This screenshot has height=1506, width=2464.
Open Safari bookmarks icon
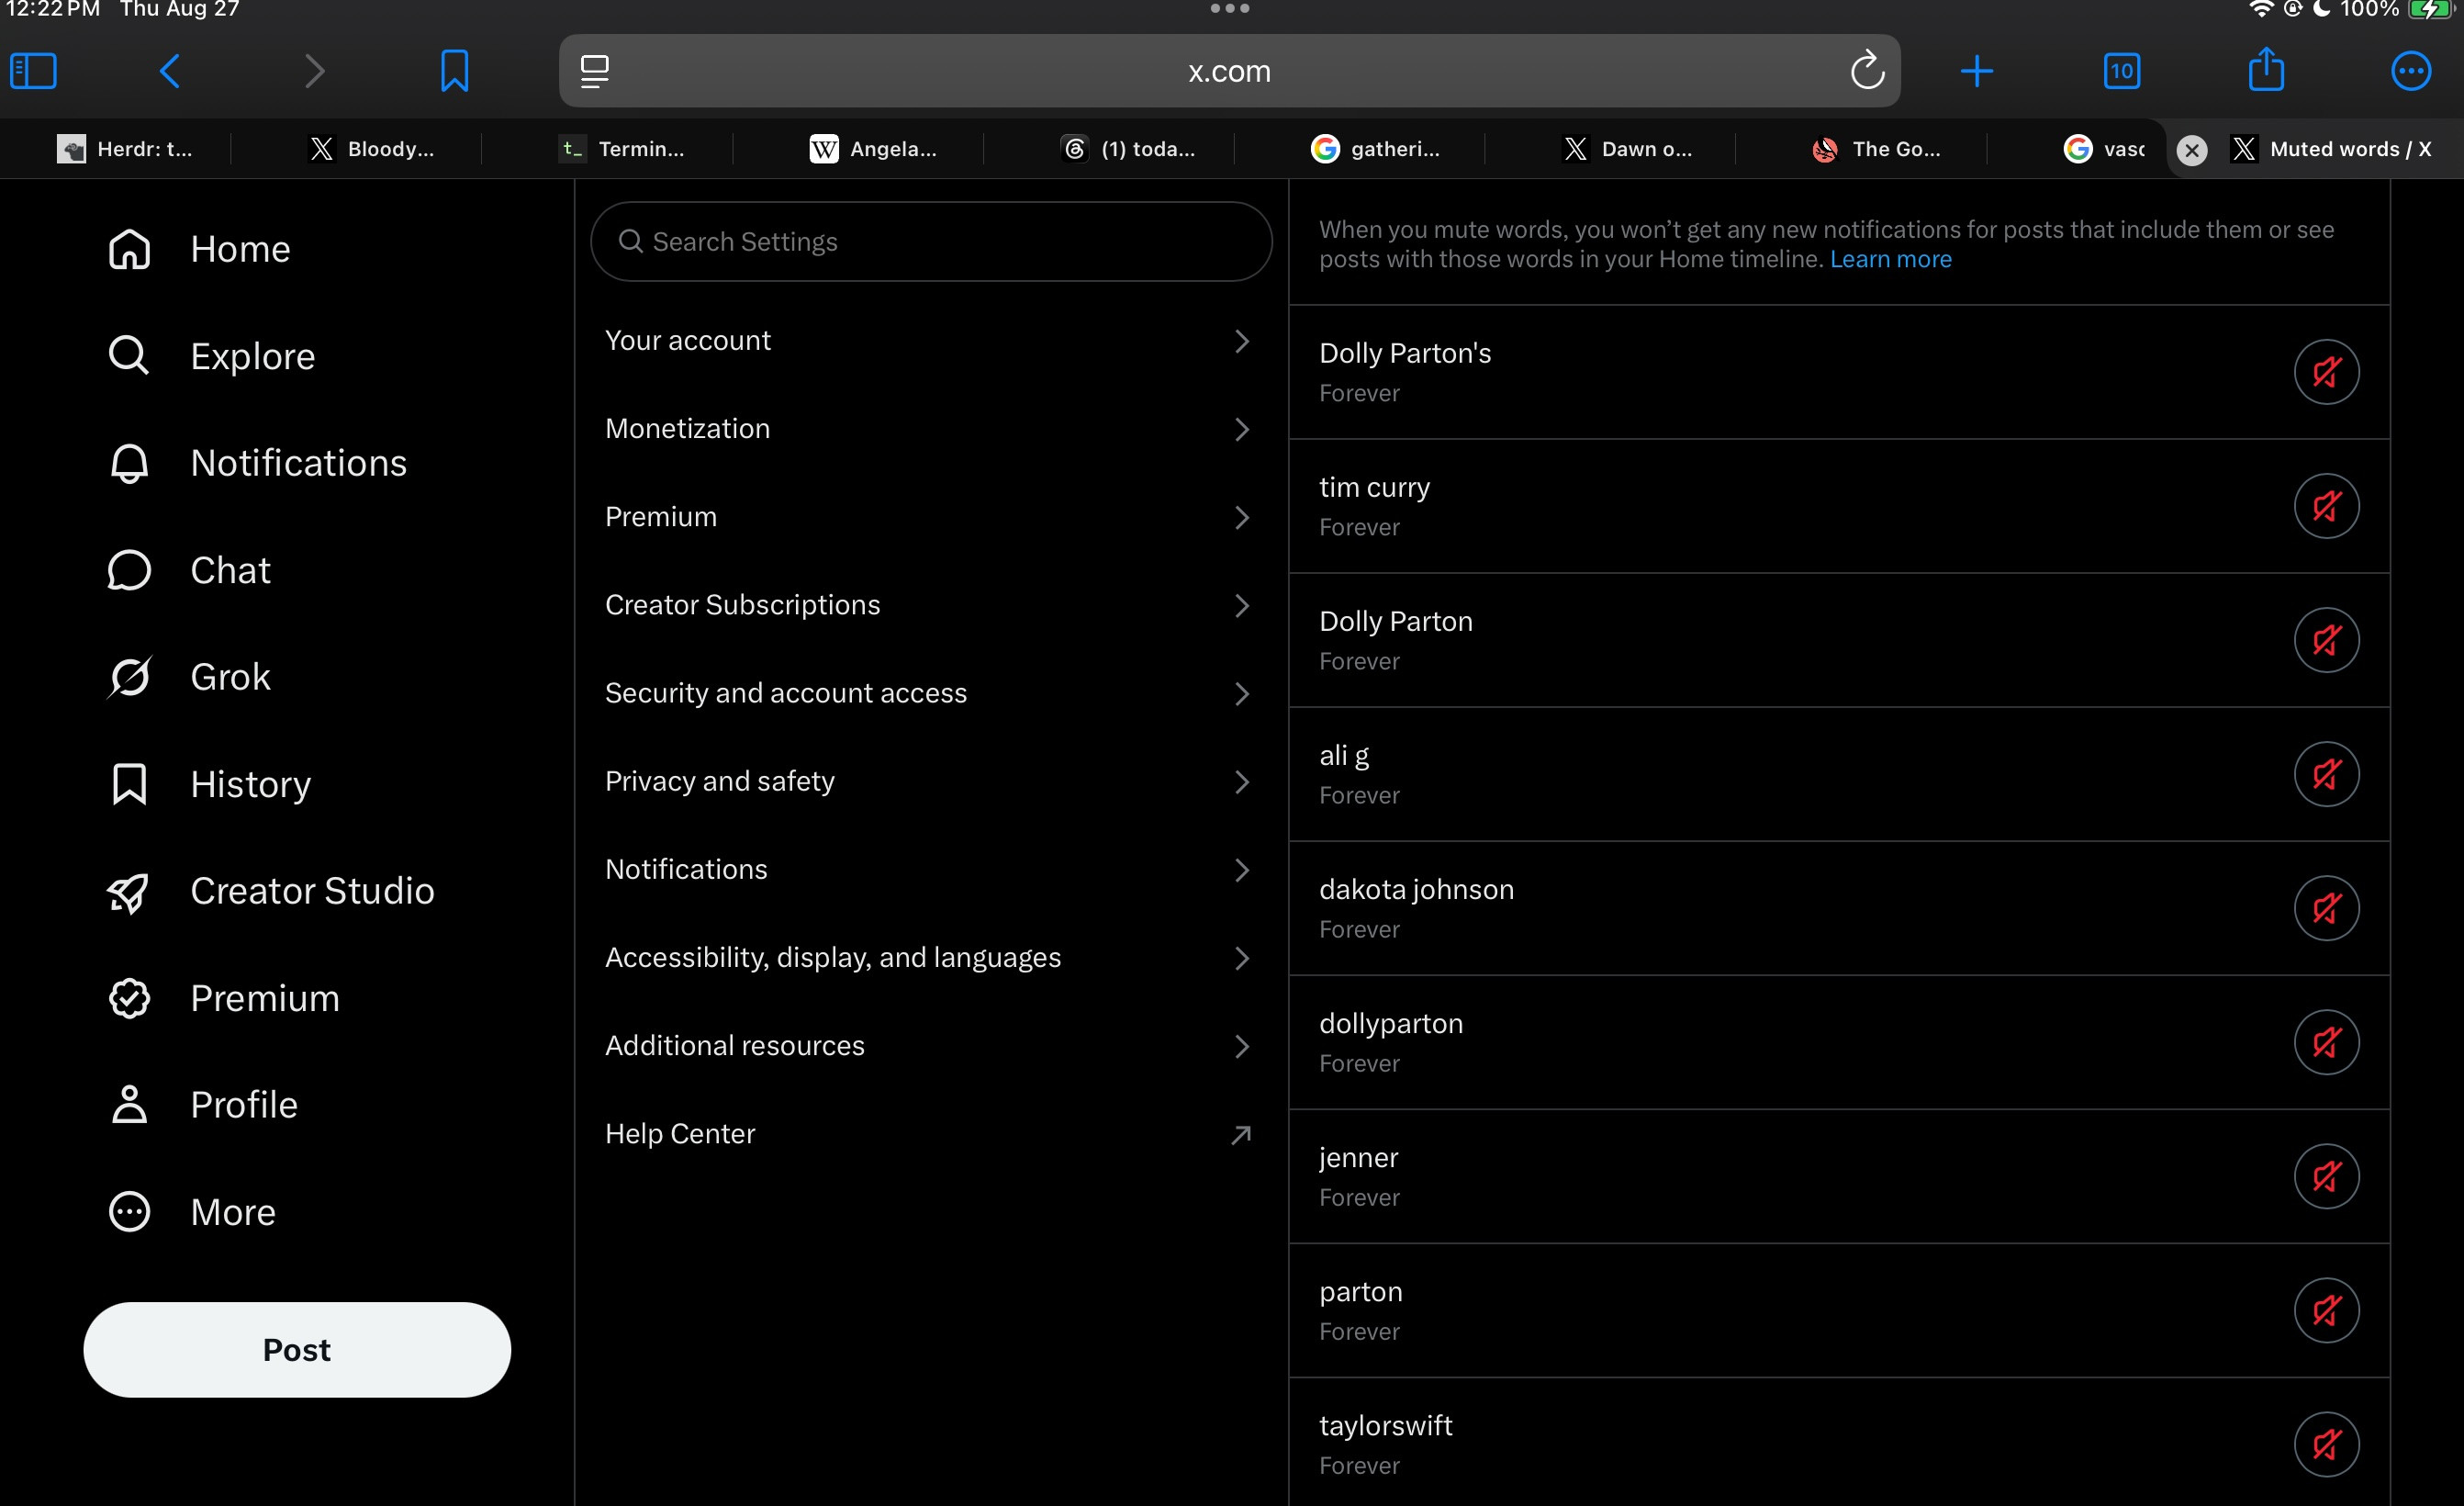455,71
